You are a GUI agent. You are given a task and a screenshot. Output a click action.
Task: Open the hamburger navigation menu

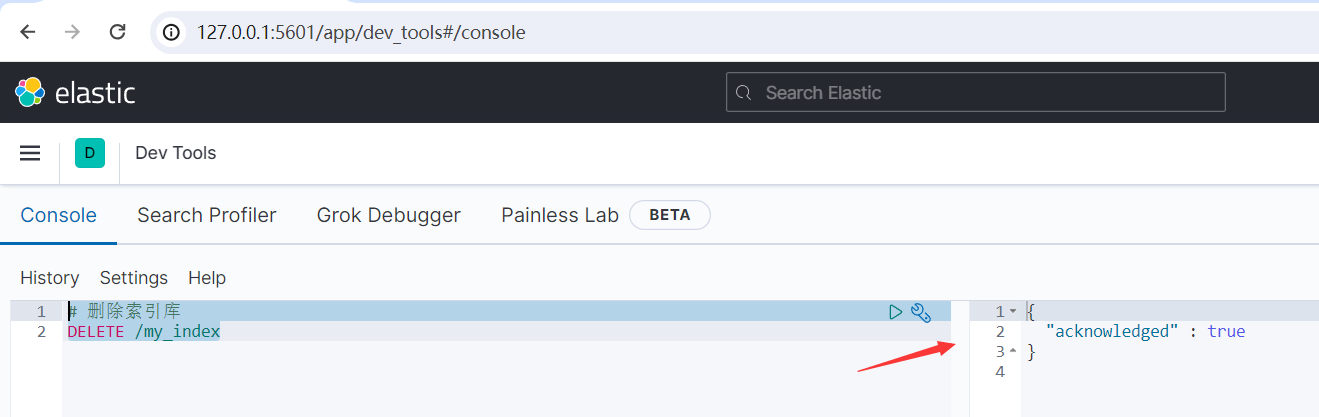[30, 153]
